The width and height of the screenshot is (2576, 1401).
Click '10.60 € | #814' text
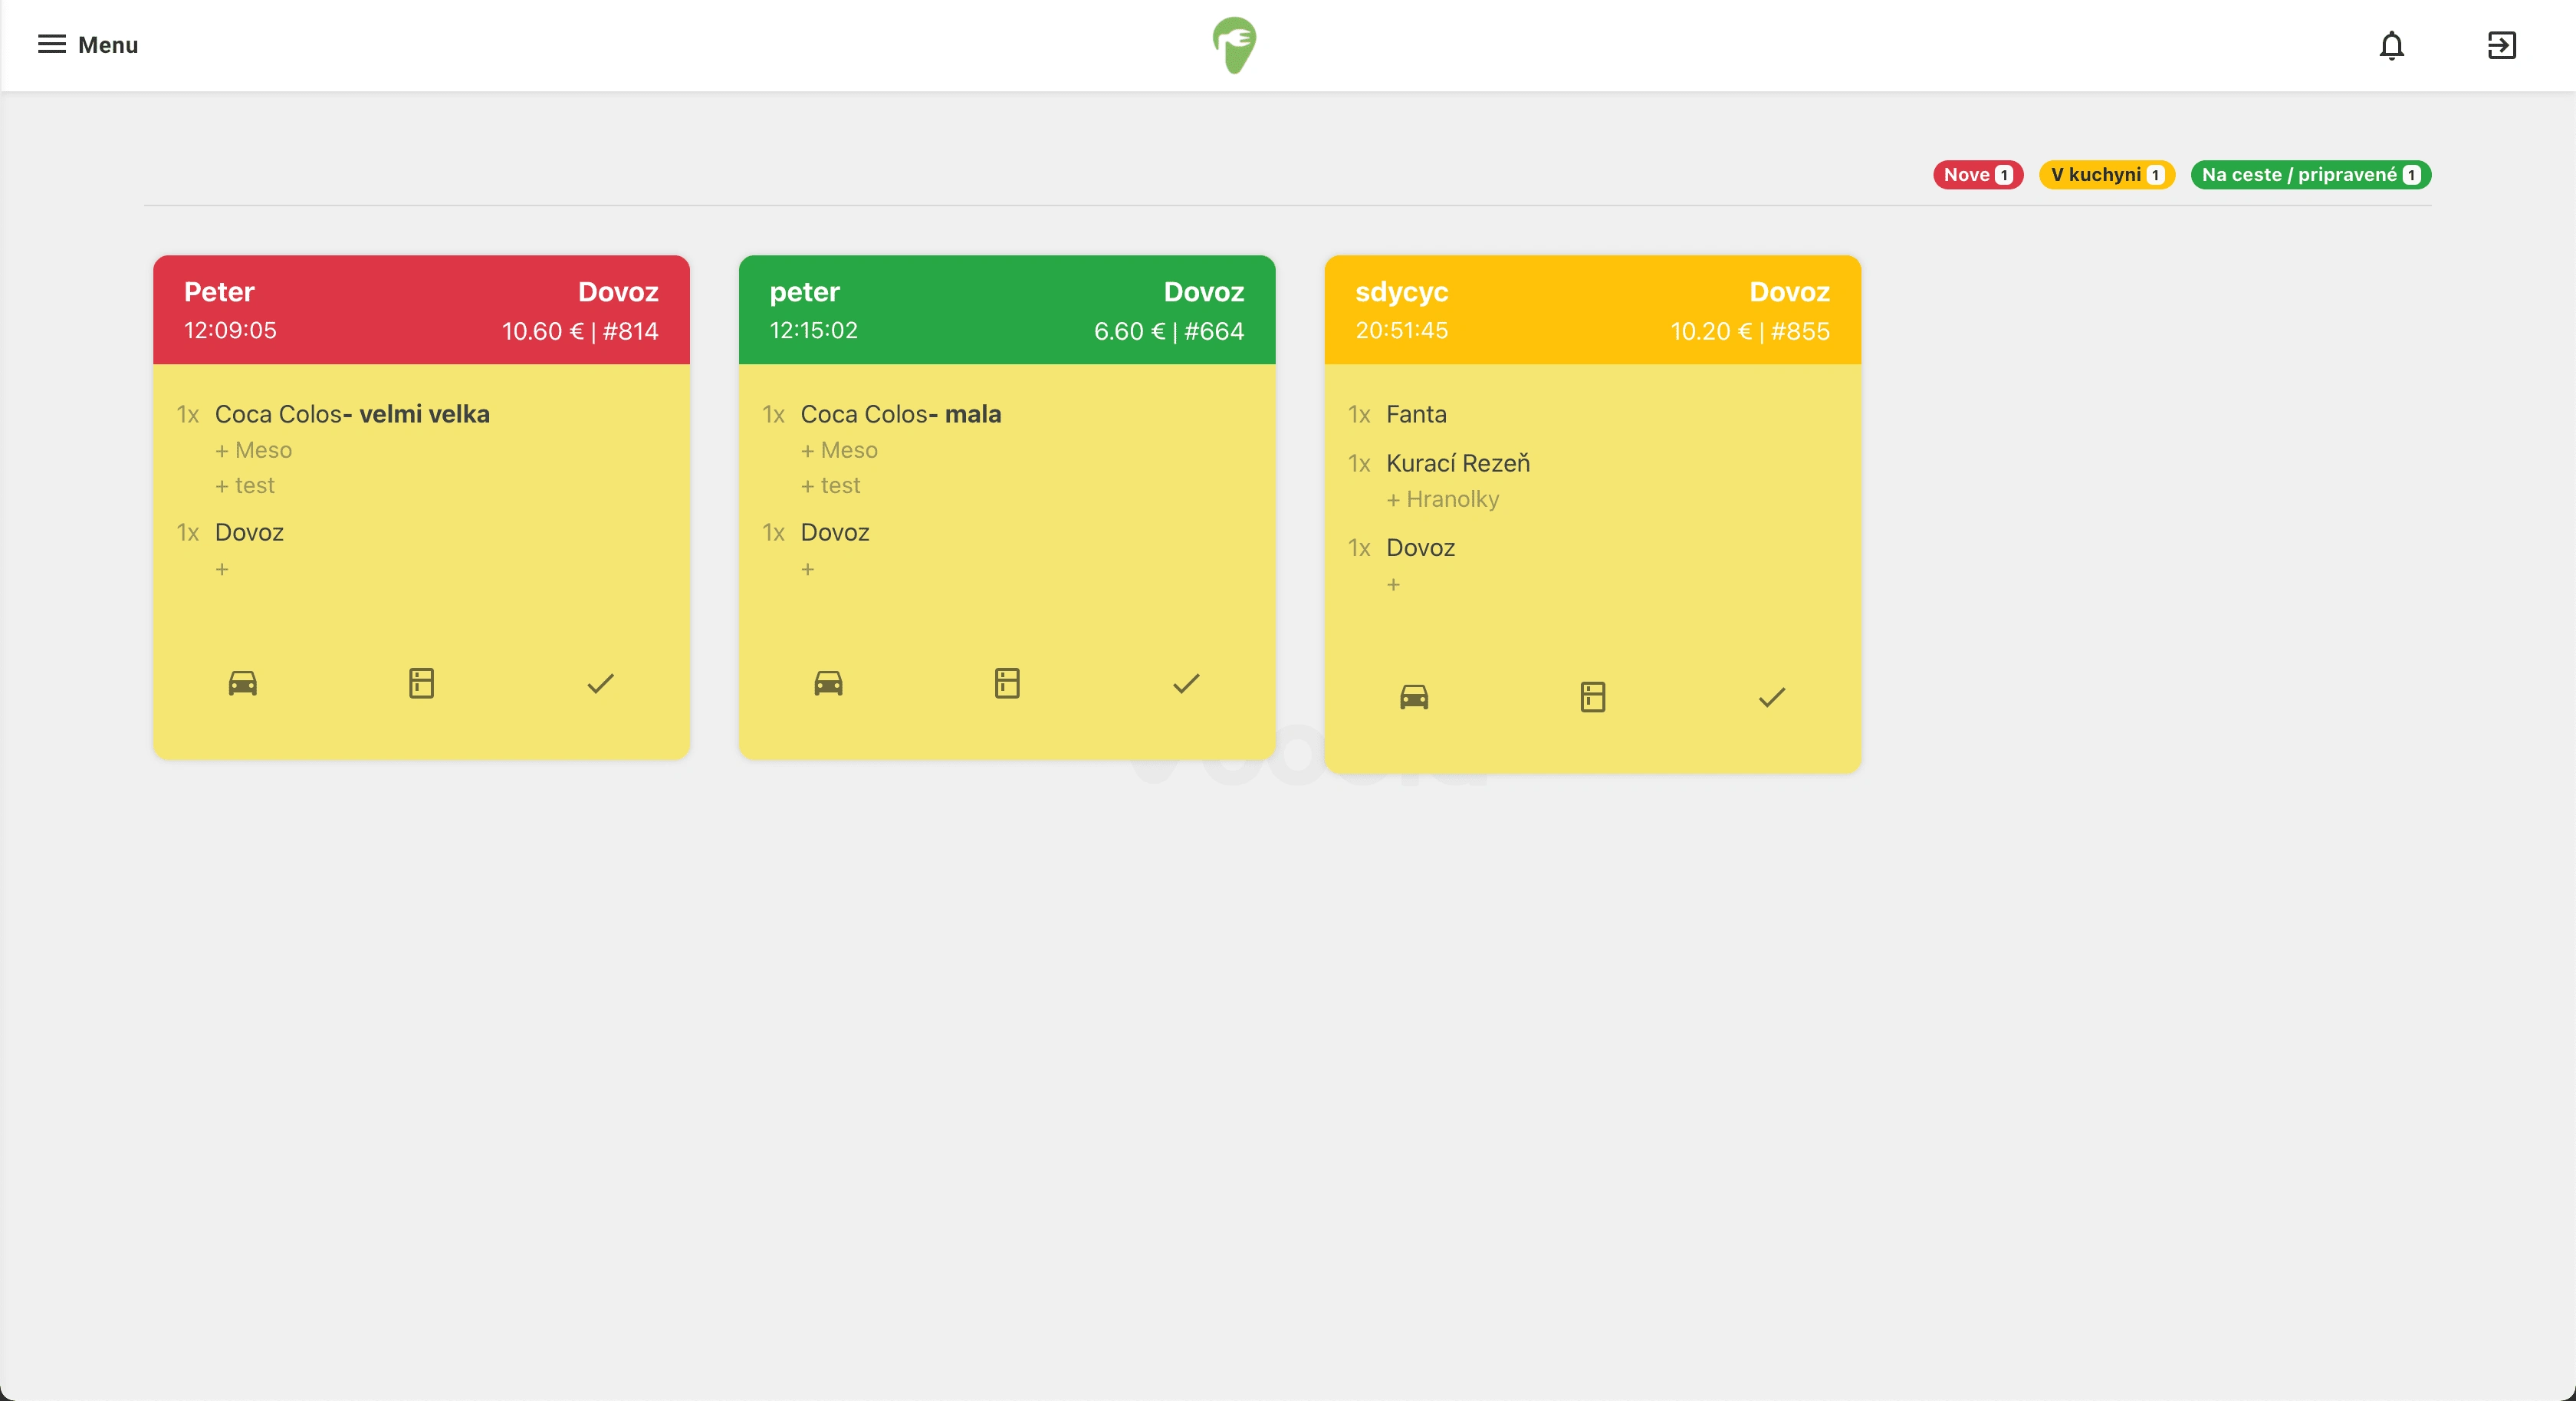[580, 331]
